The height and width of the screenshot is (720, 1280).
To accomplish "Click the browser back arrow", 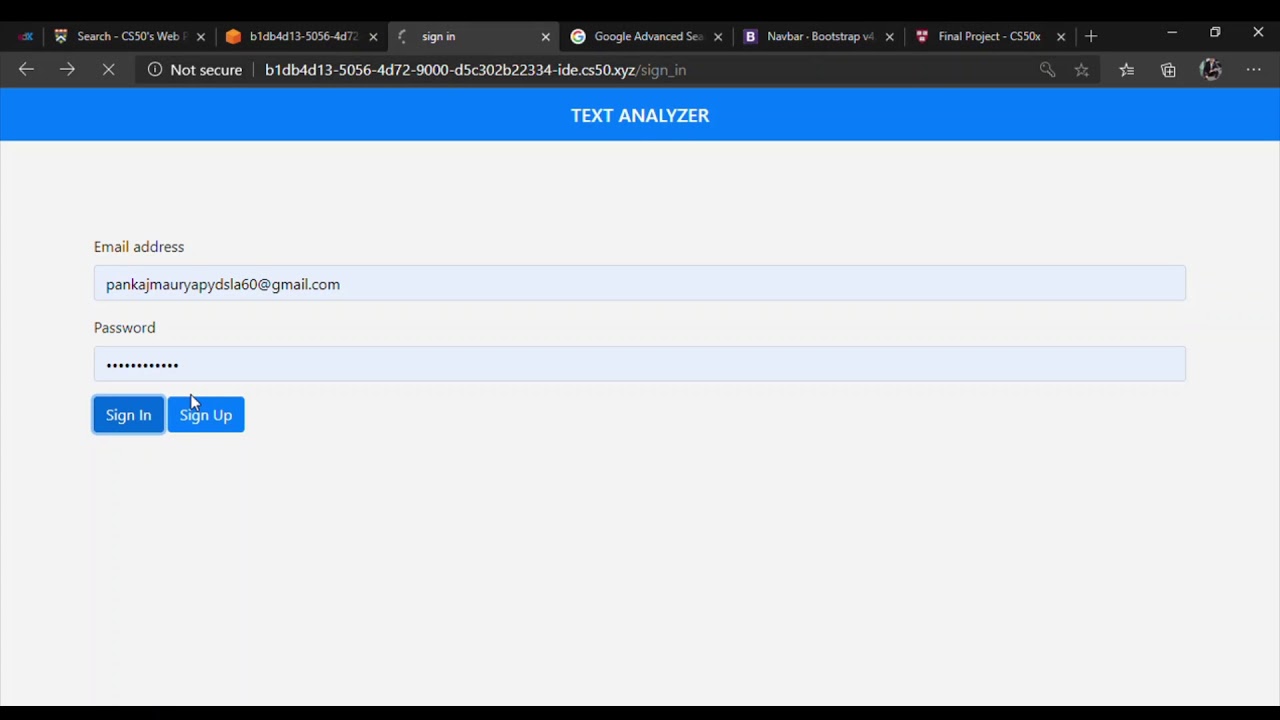I will click(26, 70).
